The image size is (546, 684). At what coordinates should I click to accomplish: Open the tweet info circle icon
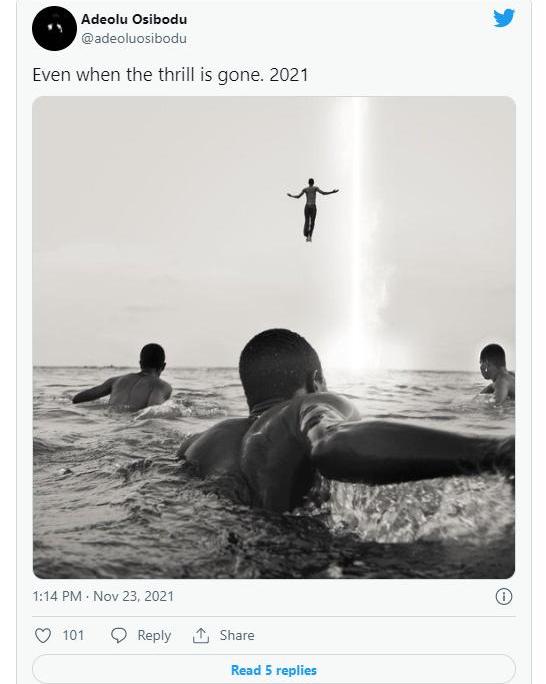point(504,596)
